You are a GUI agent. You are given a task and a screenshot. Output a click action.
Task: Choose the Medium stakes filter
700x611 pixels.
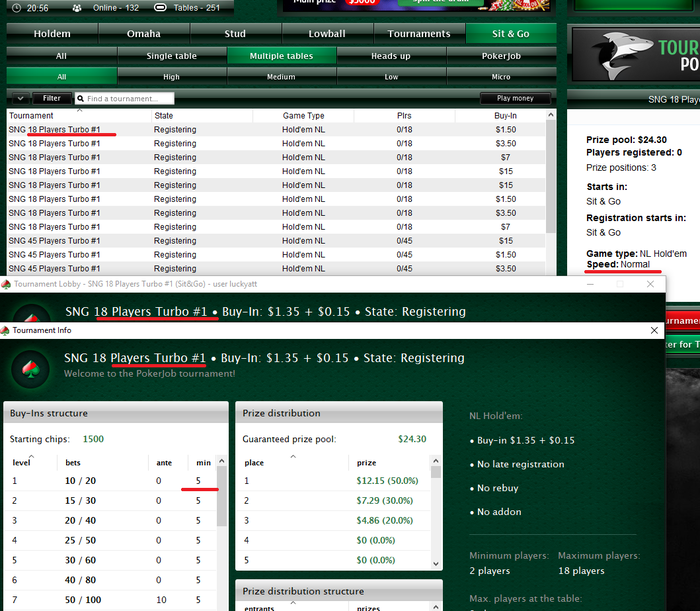tap(281, 76)
